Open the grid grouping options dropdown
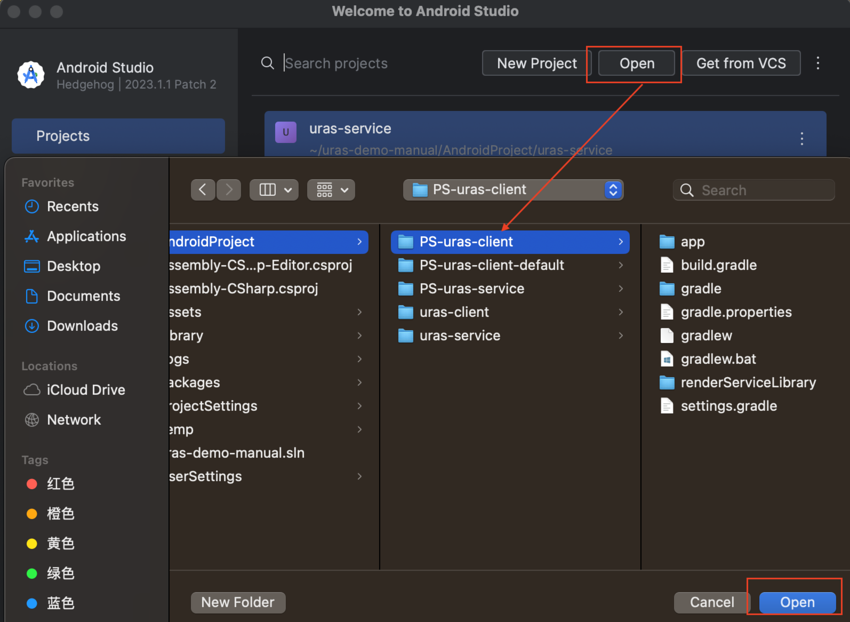Viewport: 850px width, 622px height. coord(332,190)
